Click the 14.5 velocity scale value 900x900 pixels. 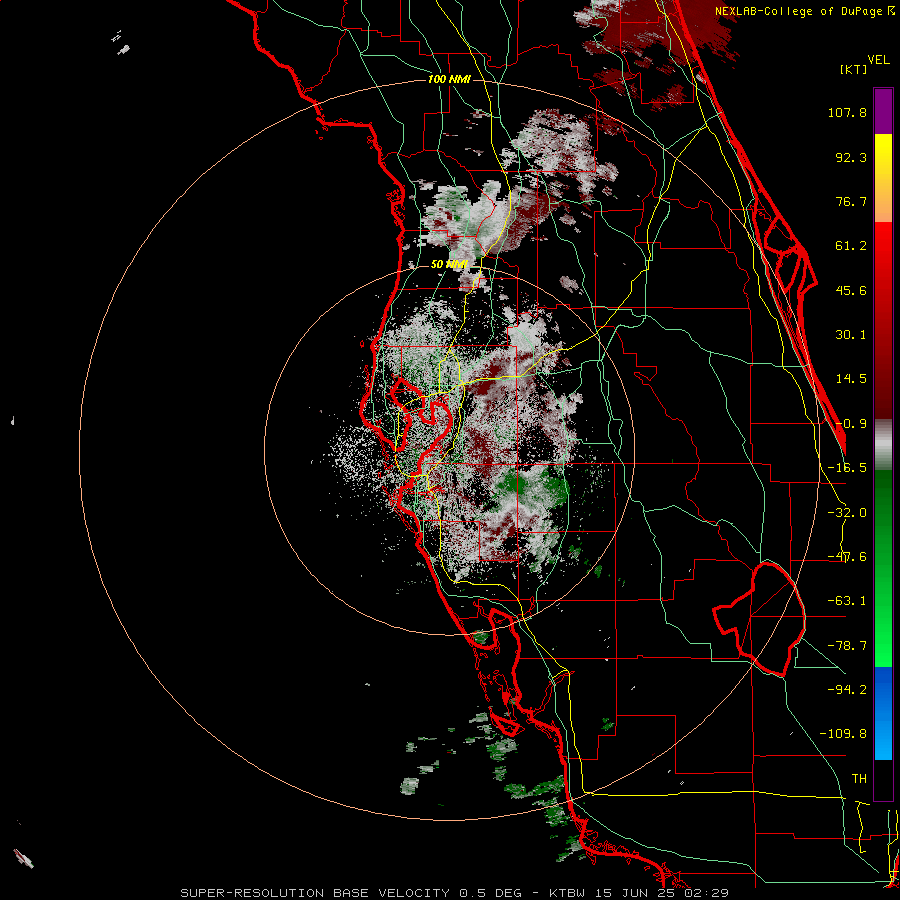pyautogui.click(x=851, y=379)
